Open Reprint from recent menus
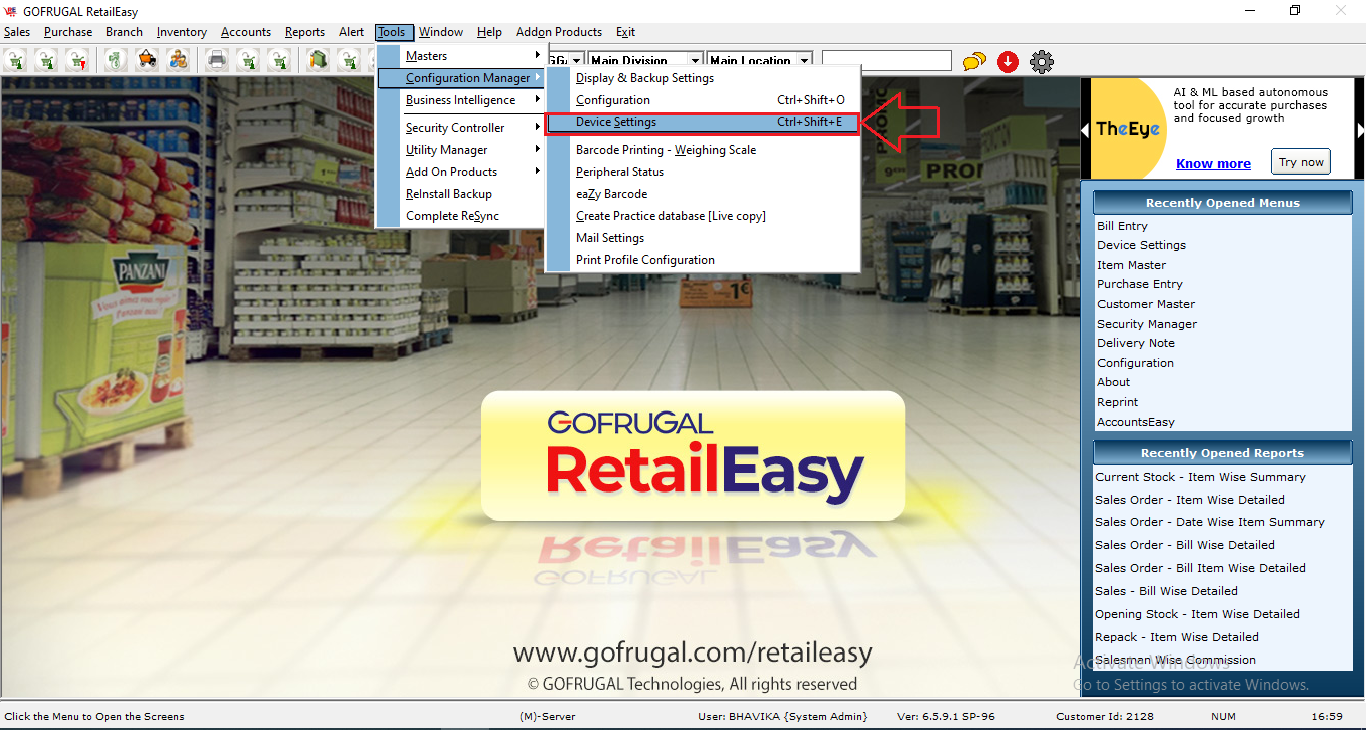 [1117, 402]
